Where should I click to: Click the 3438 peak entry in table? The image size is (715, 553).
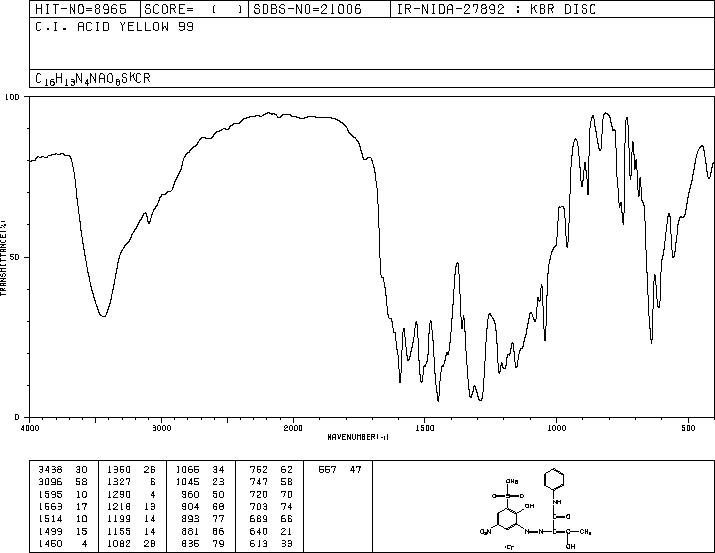pyautogui.click(x=63, y=470)
